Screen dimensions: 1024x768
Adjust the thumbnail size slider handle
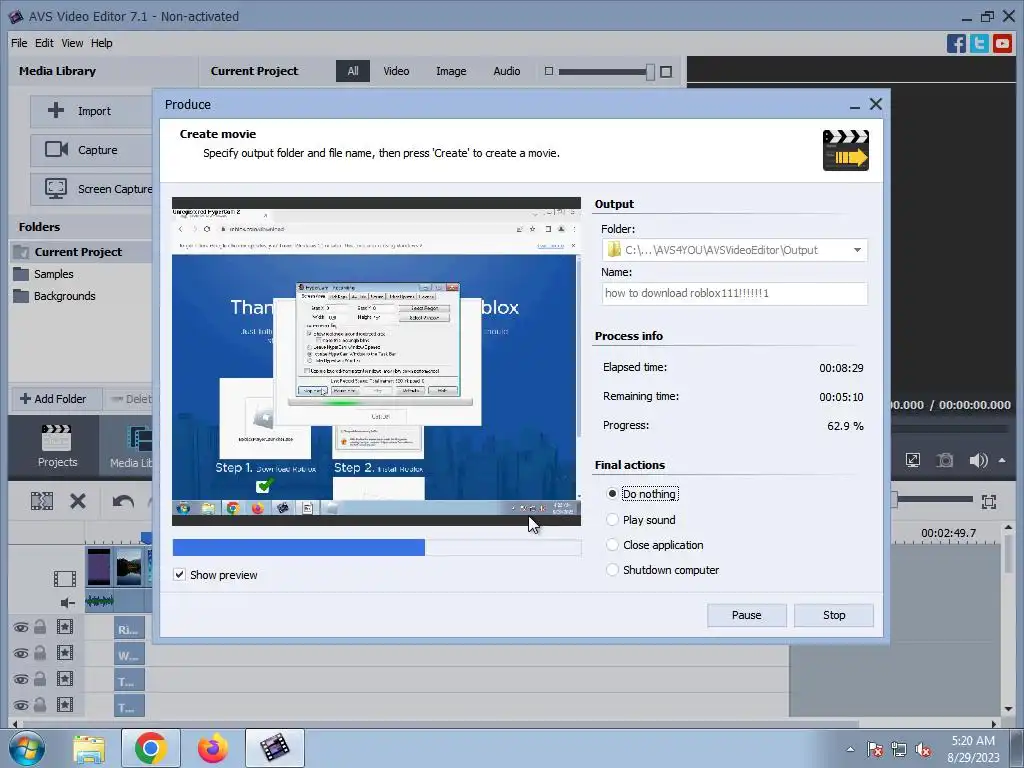[x=650, y=72]
